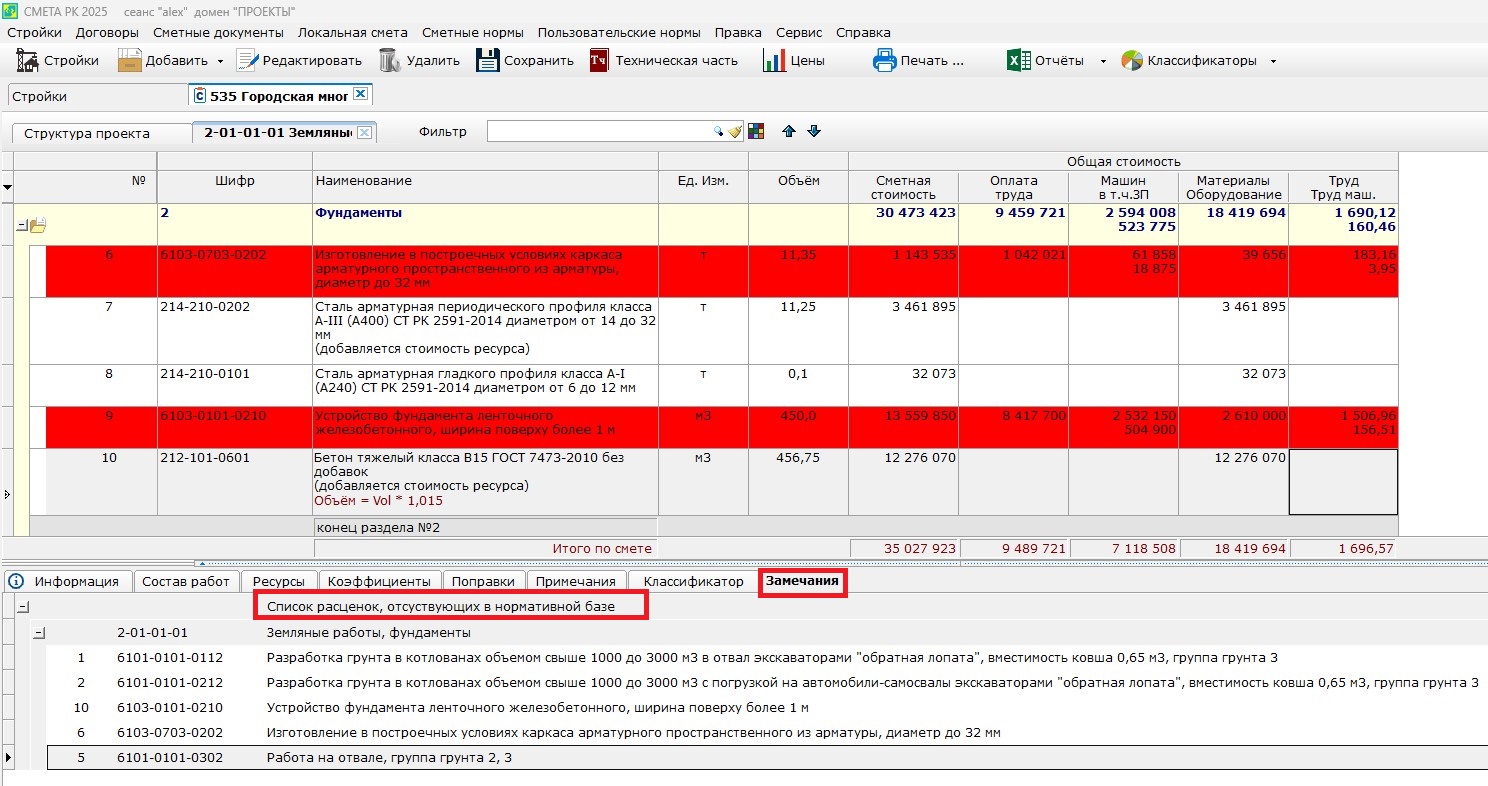The height and width of the screenshot is (786, 1488).
Task: Clear the filter with the broom icon
Action: coord(735,132)
